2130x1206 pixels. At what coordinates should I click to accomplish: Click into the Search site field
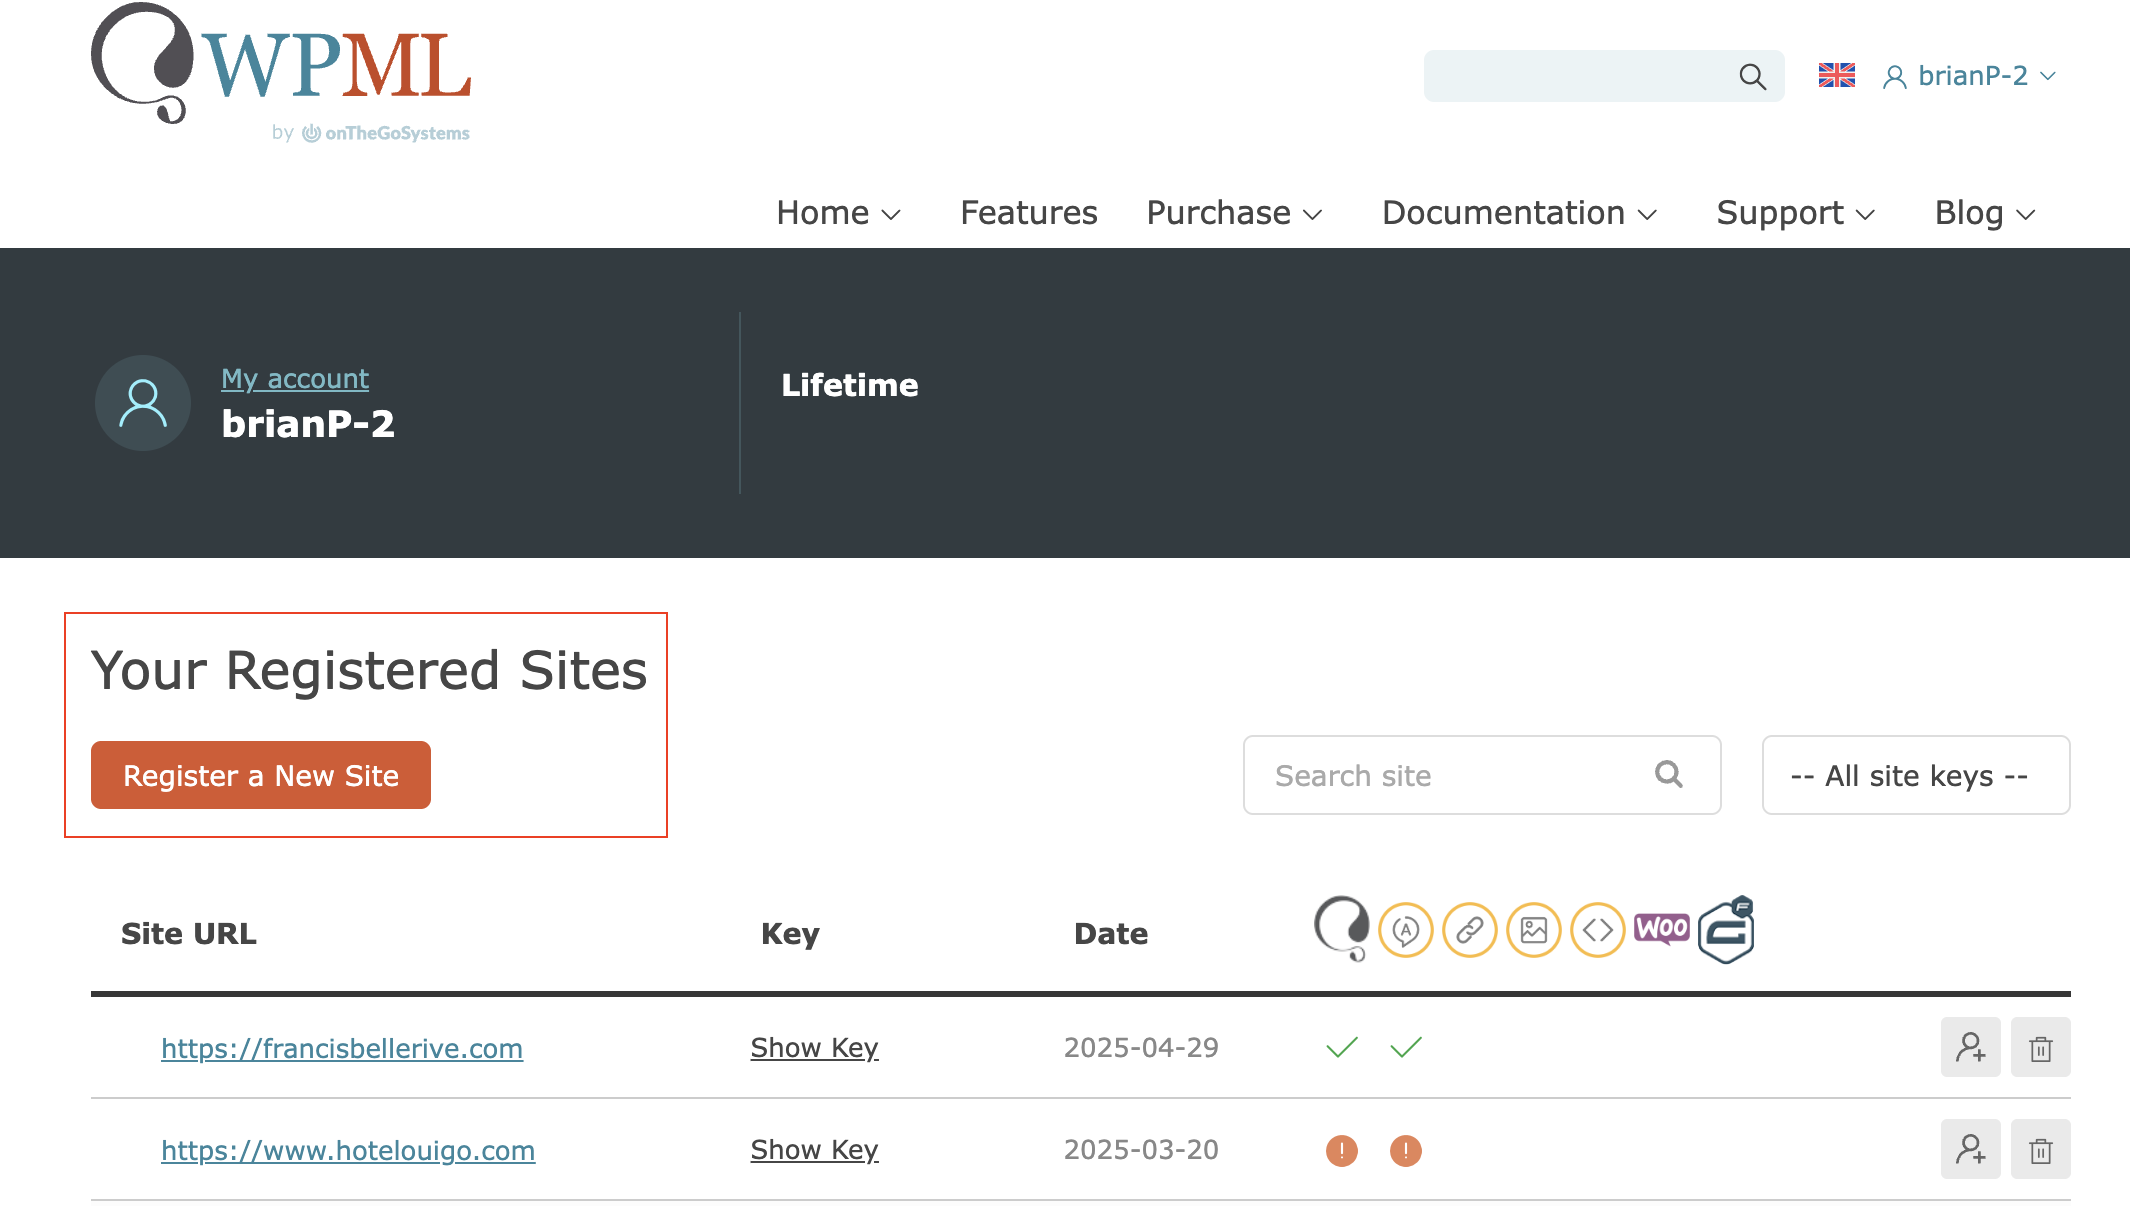click(1450, 776)
